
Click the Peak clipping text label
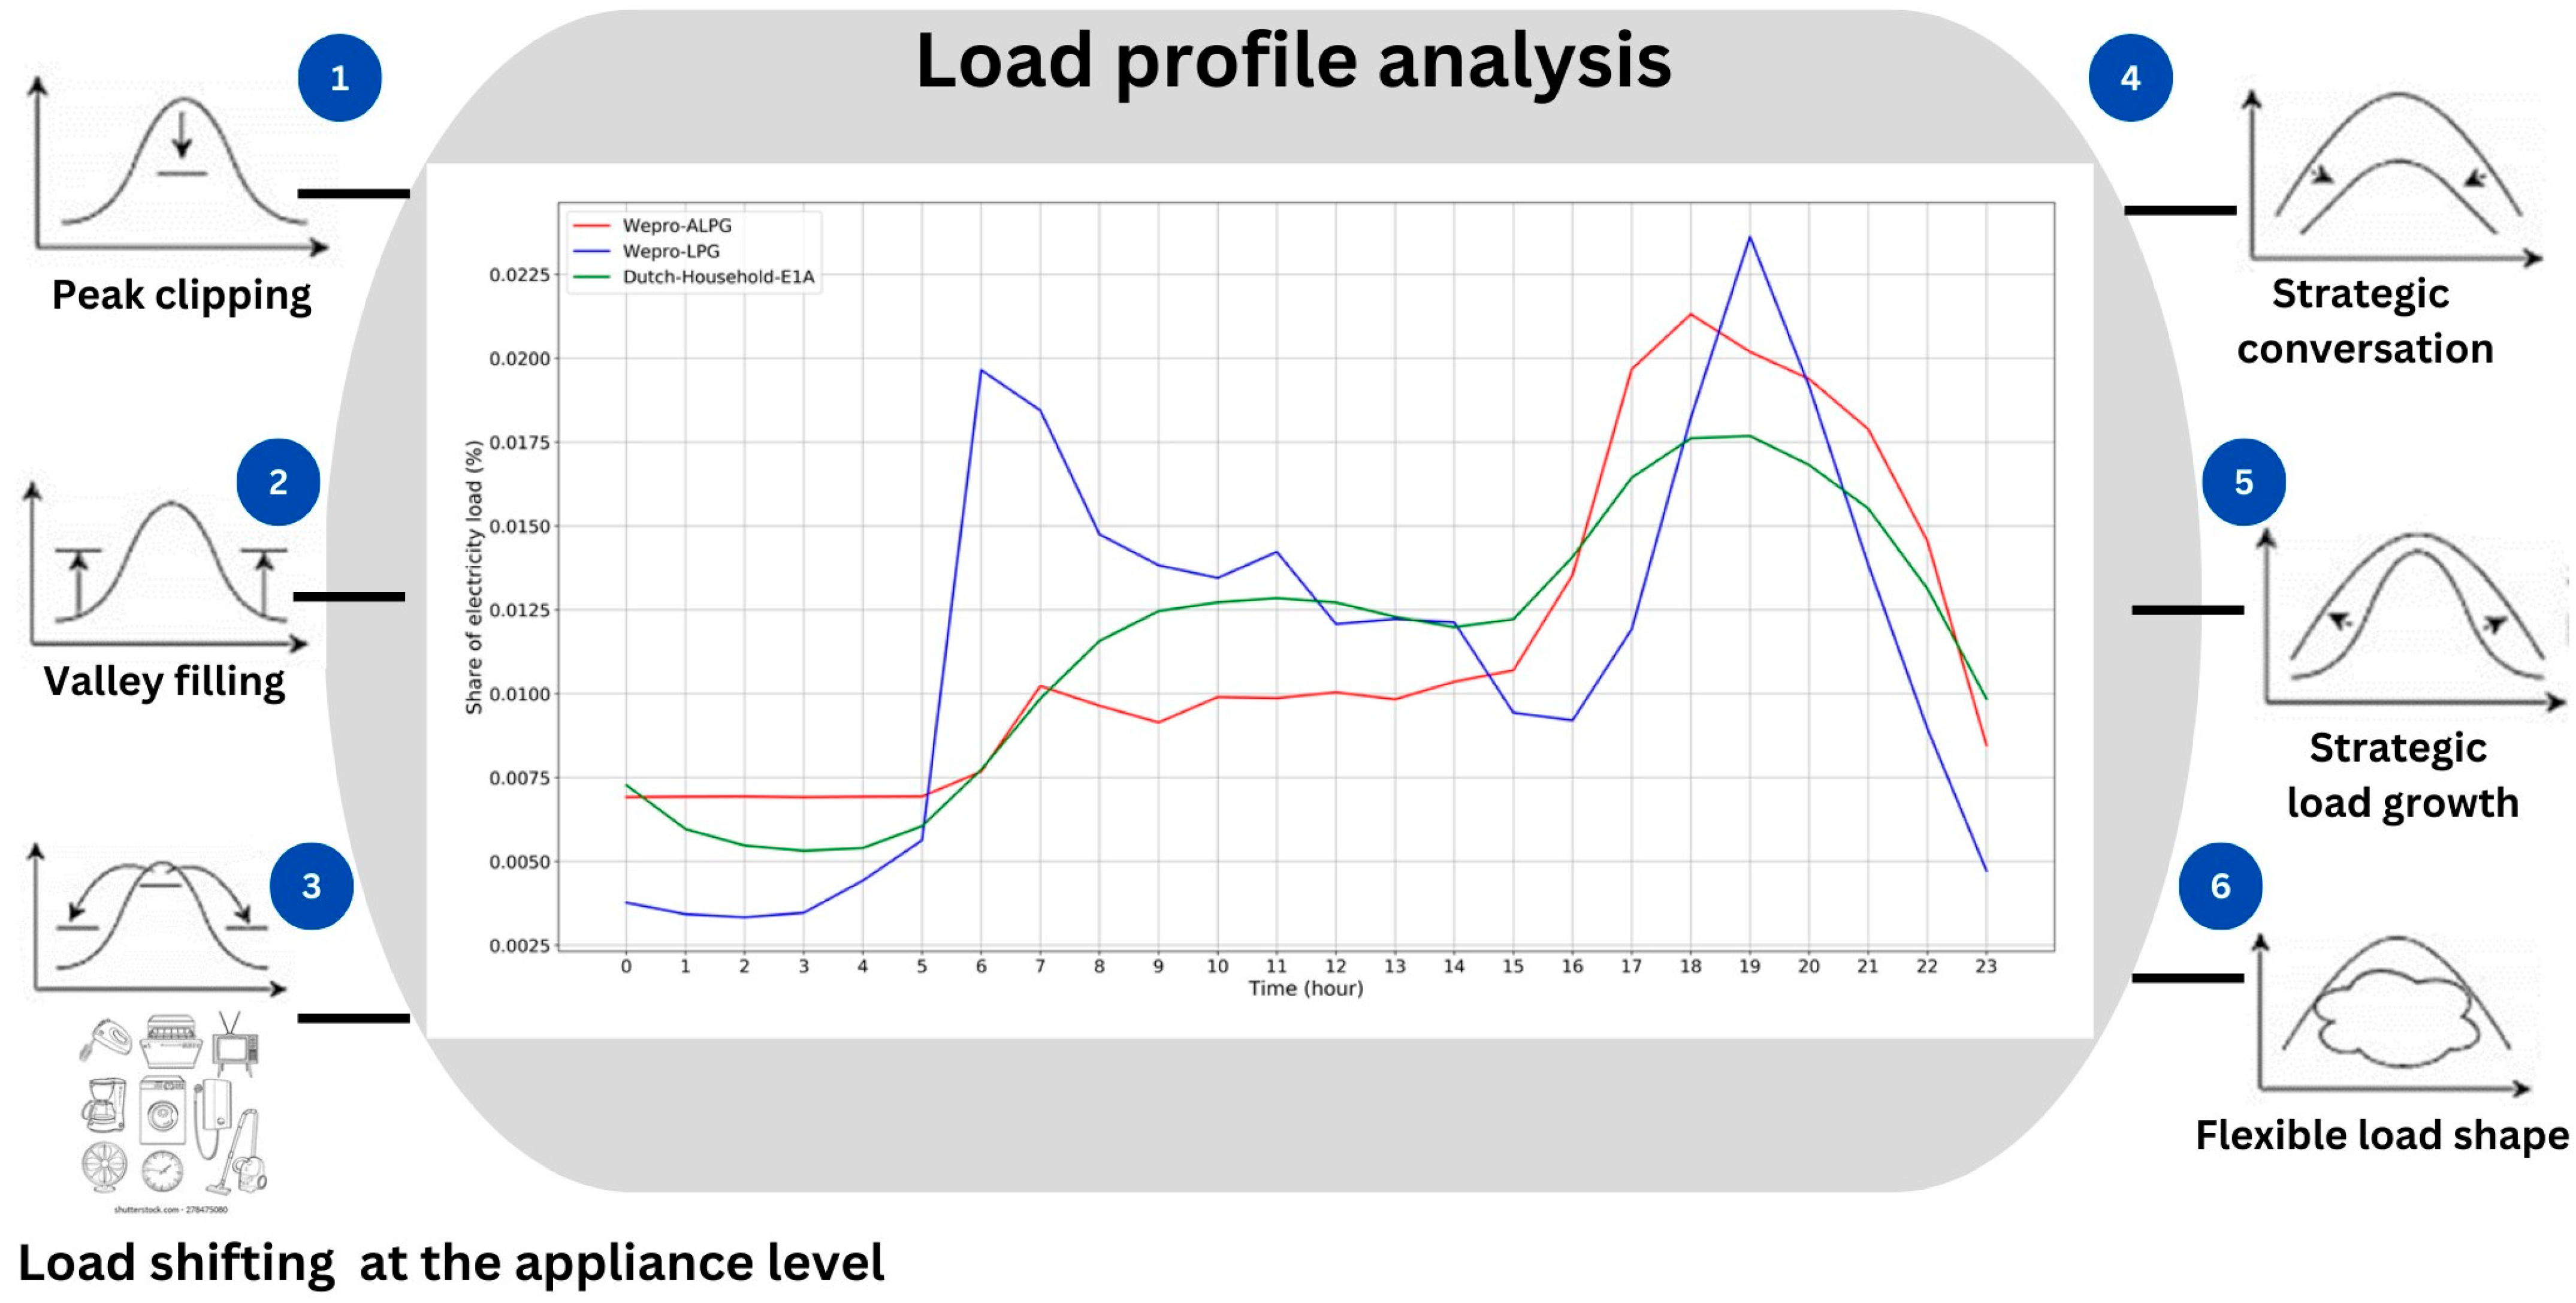pyautogui.click(x=181, y=295)
